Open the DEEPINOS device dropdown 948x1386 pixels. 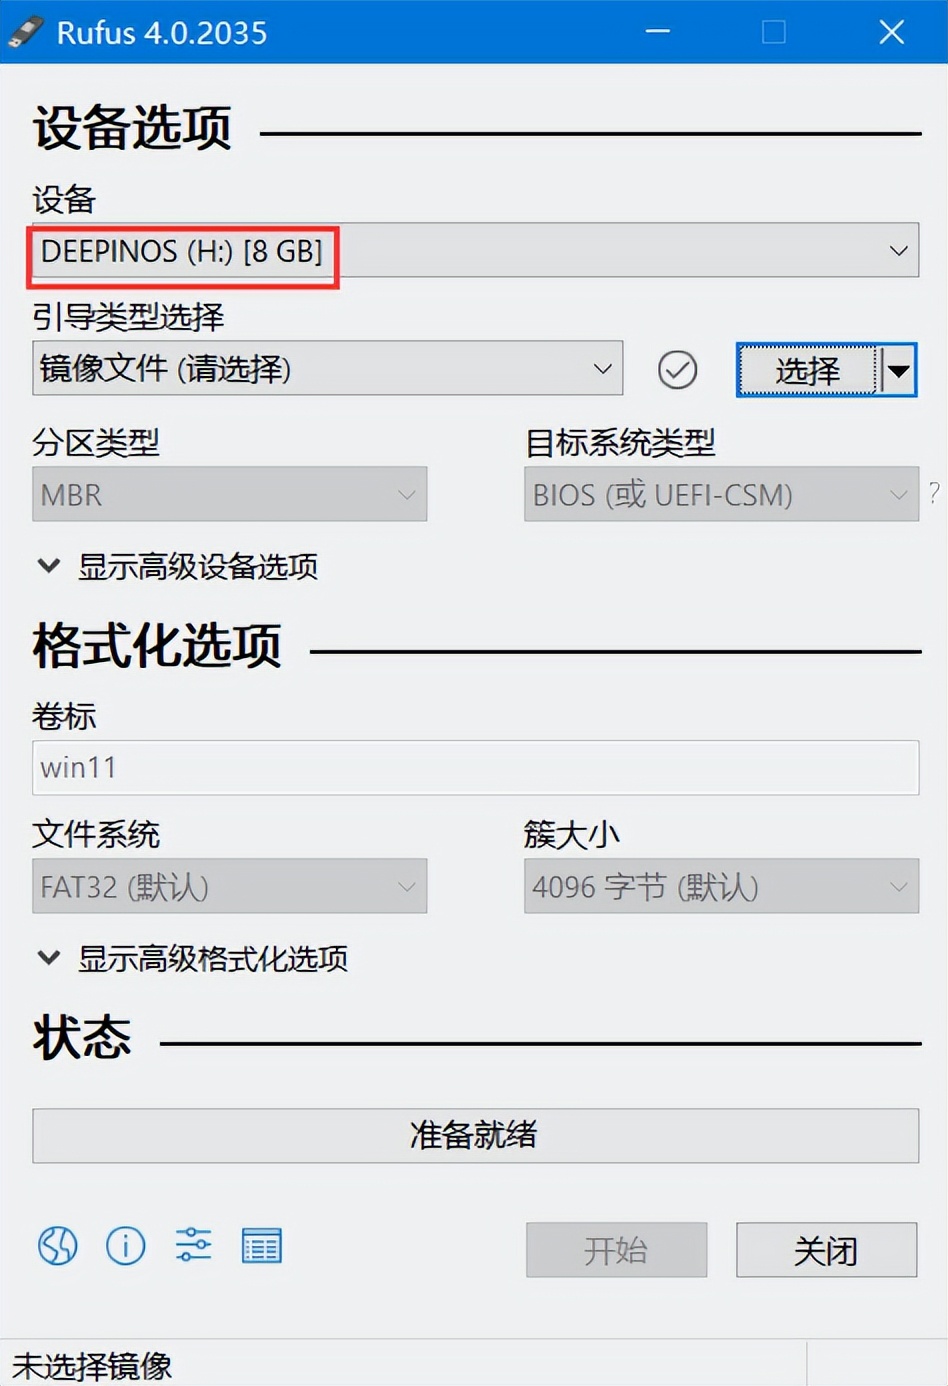coord(475,250)
